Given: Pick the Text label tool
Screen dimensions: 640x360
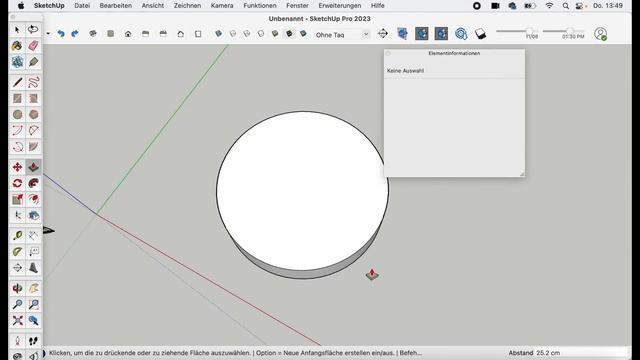Looking at the screenshot, I should pos(33,251).
